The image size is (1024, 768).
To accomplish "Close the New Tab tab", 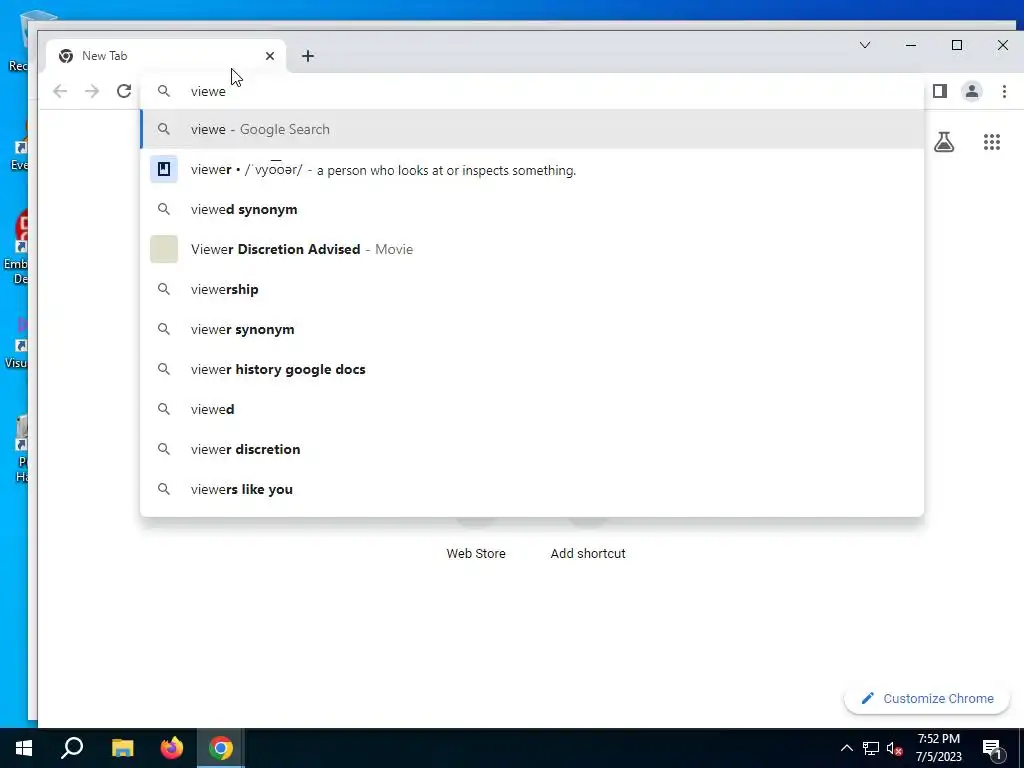I will tap(270, 56).
